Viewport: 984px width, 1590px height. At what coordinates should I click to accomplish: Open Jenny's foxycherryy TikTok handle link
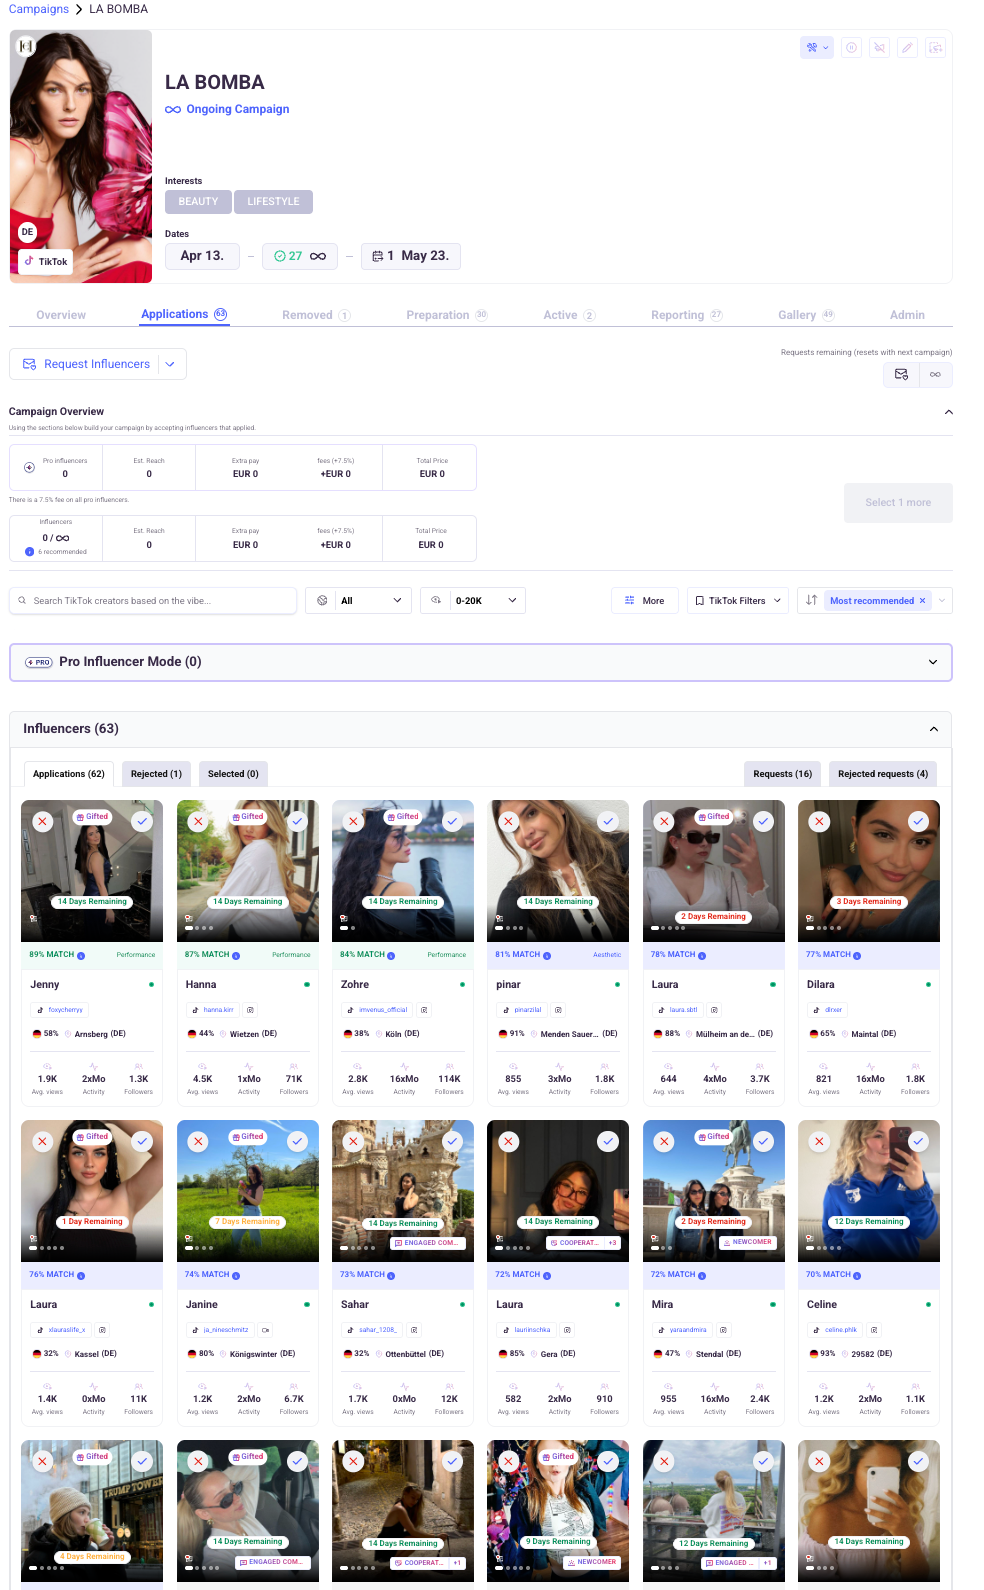pyautogui.click(x=60, y=1010)
